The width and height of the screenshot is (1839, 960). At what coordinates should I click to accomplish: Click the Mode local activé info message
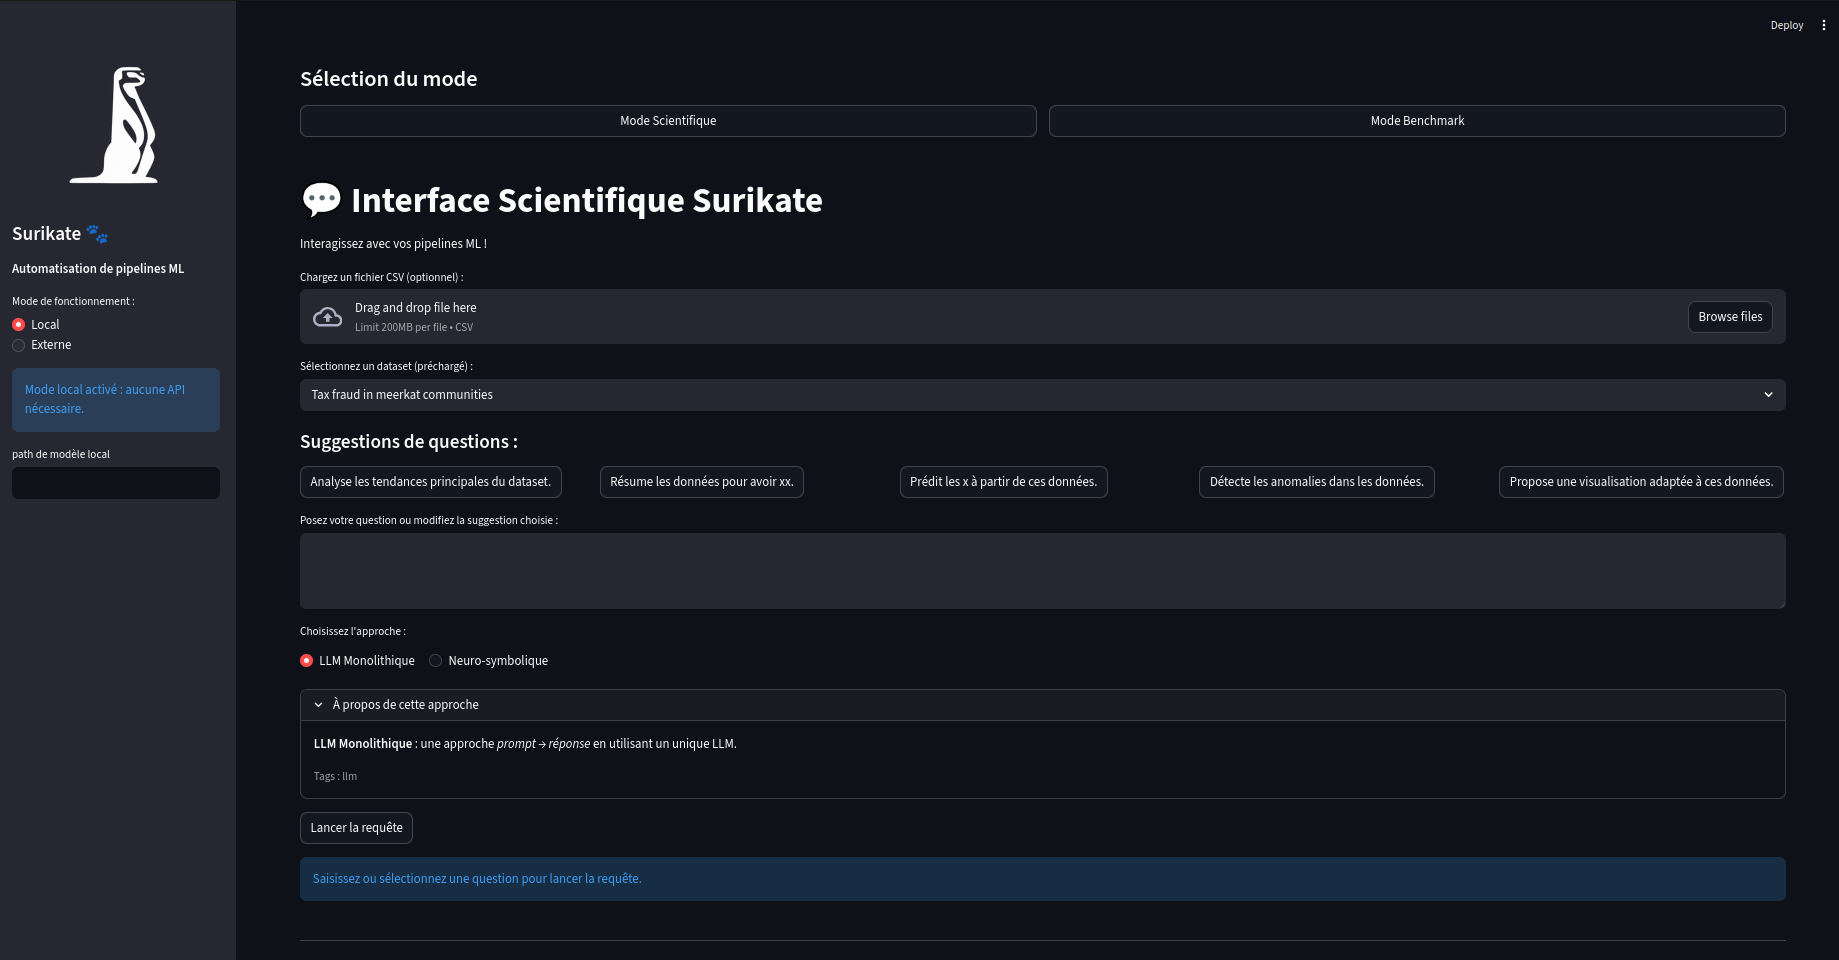[x=116, y=400]
